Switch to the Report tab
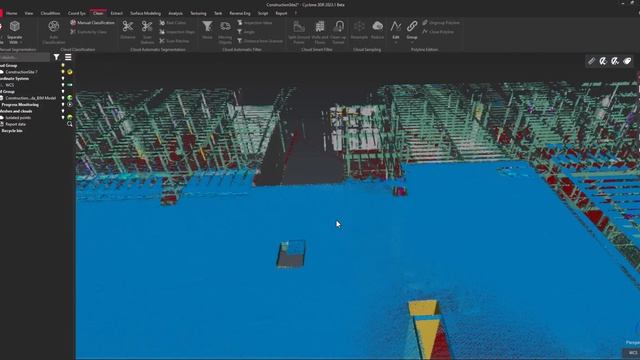This screenshot has height=360, width=640. pyautogui.click(x=281, y=13)
